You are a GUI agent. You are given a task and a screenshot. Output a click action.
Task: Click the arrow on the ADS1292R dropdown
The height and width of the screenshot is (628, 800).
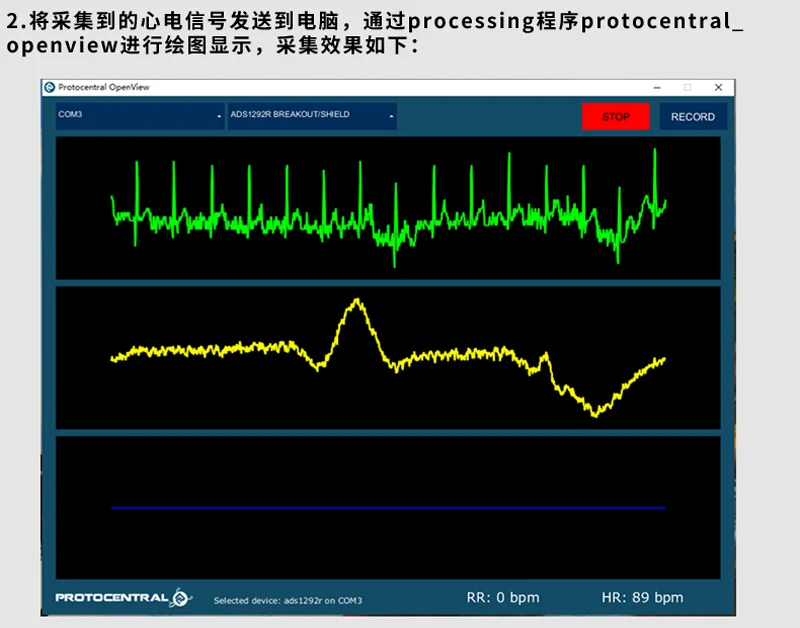[x=391, y=117]
